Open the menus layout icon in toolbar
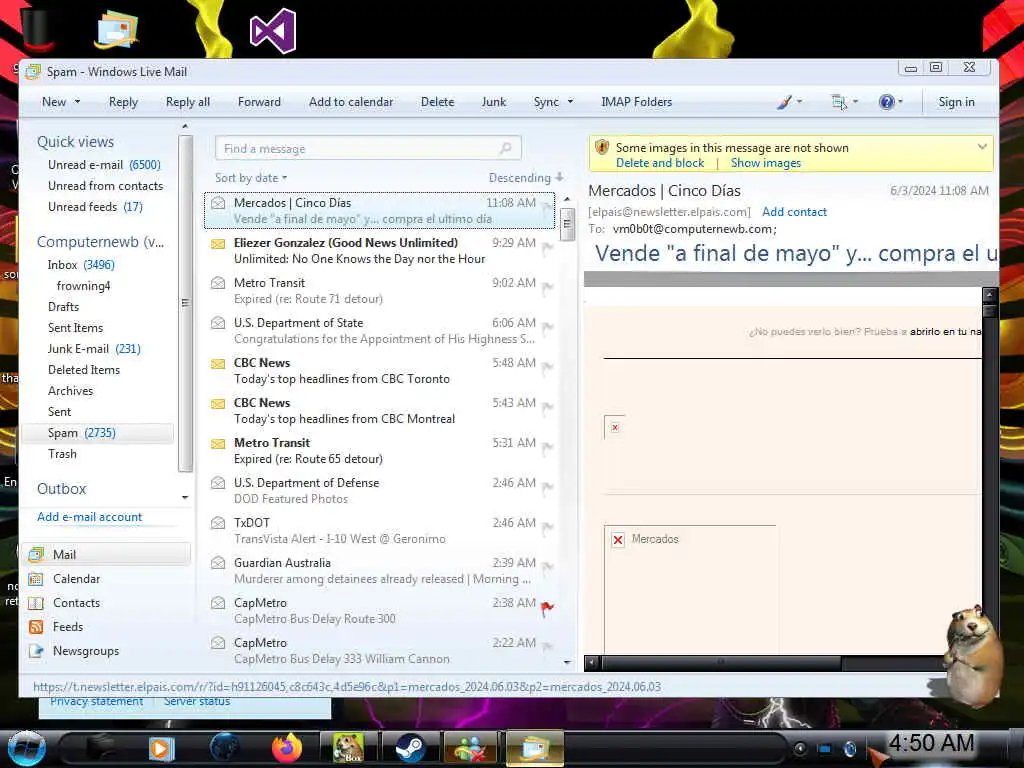This screenshot has height=768, width=1024. [x=839, y=102]
